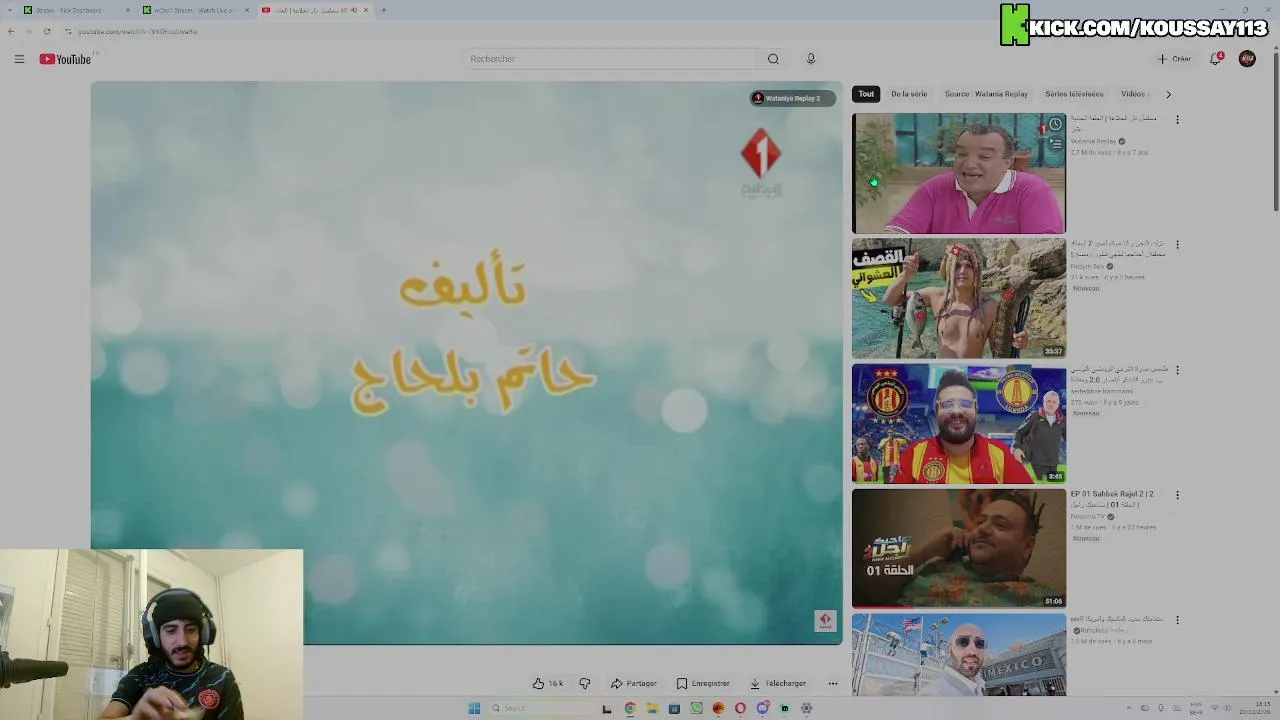Screen dimensions: 1280x720
Task: Mute the YouTube tab via speaker icon
Action: click(354, 10)
